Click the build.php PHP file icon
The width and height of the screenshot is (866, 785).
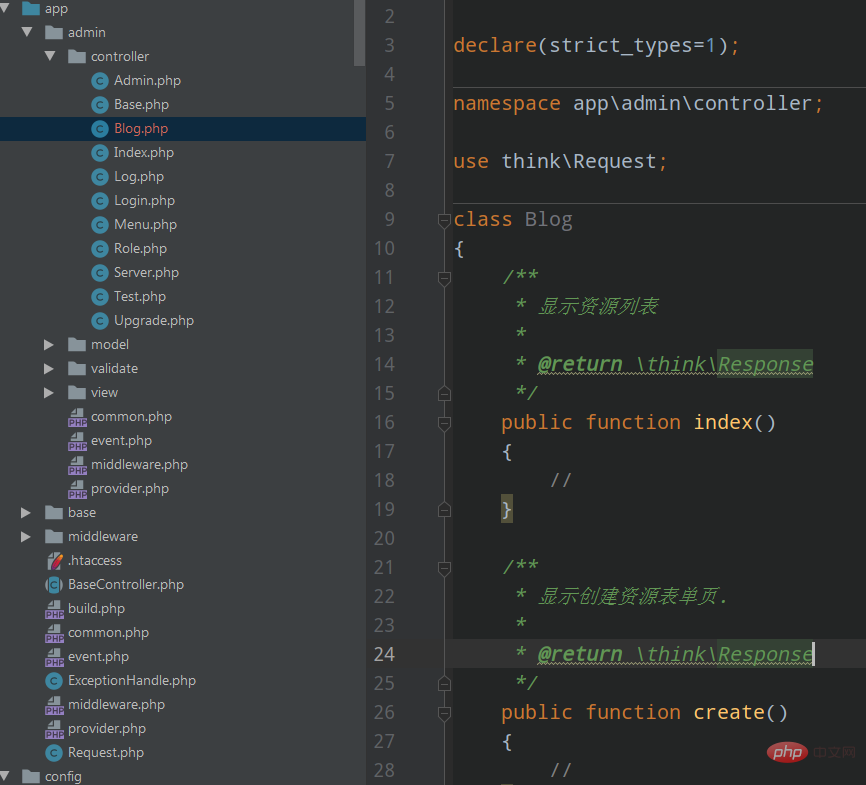tap(54, 609)
